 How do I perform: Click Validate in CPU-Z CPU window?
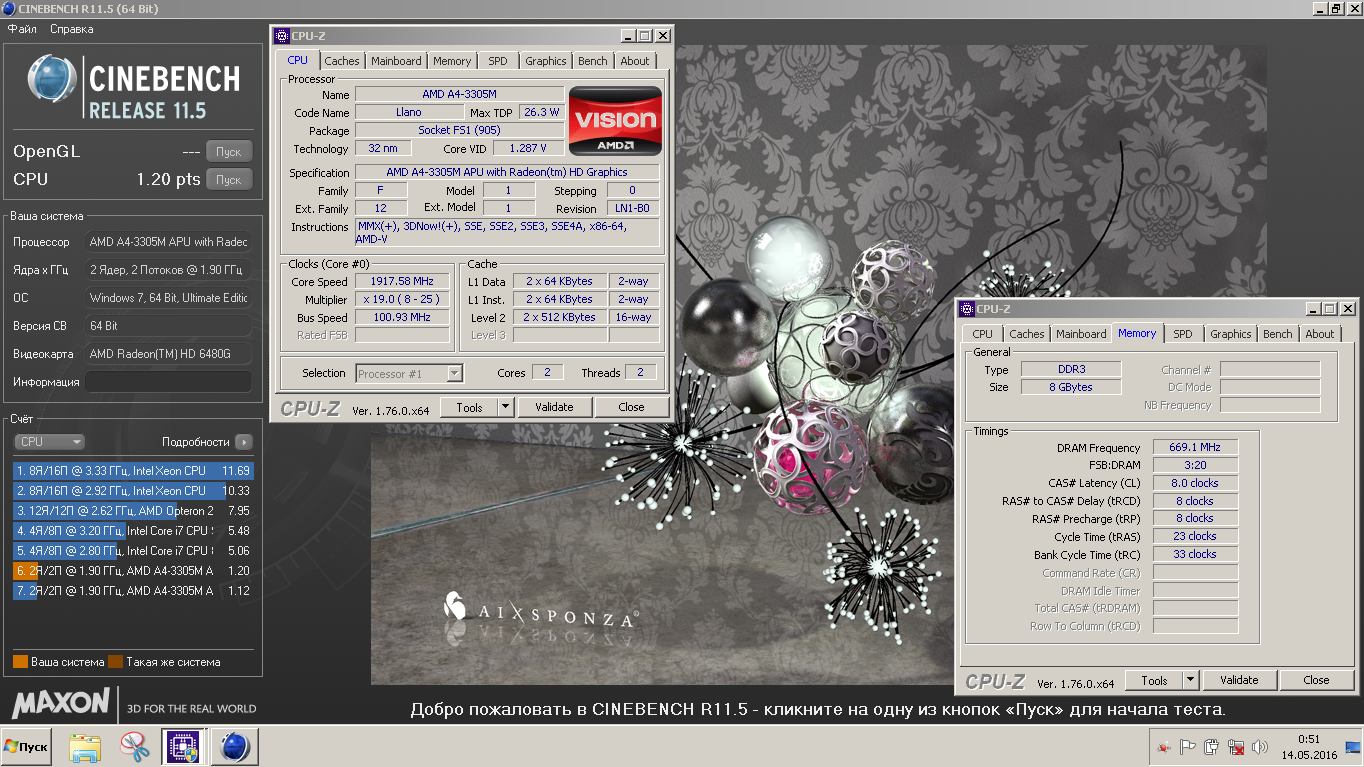[554, 407]
